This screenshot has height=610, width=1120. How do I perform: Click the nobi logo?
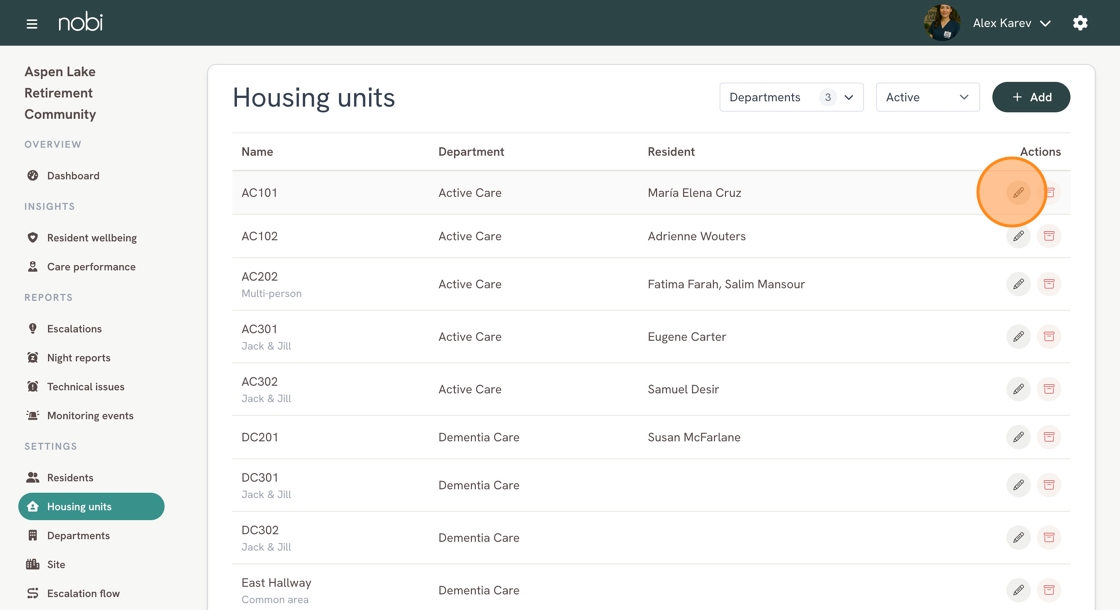point(81,22)
